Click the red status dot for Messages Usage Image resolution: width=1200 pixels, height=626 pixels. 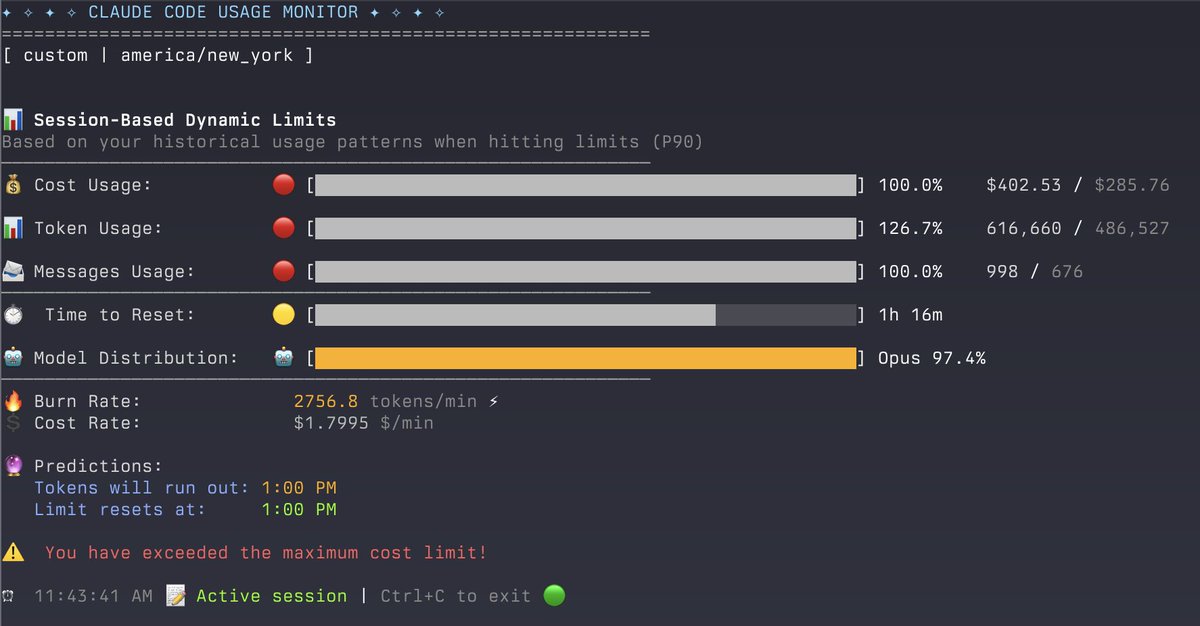(284, 271)
